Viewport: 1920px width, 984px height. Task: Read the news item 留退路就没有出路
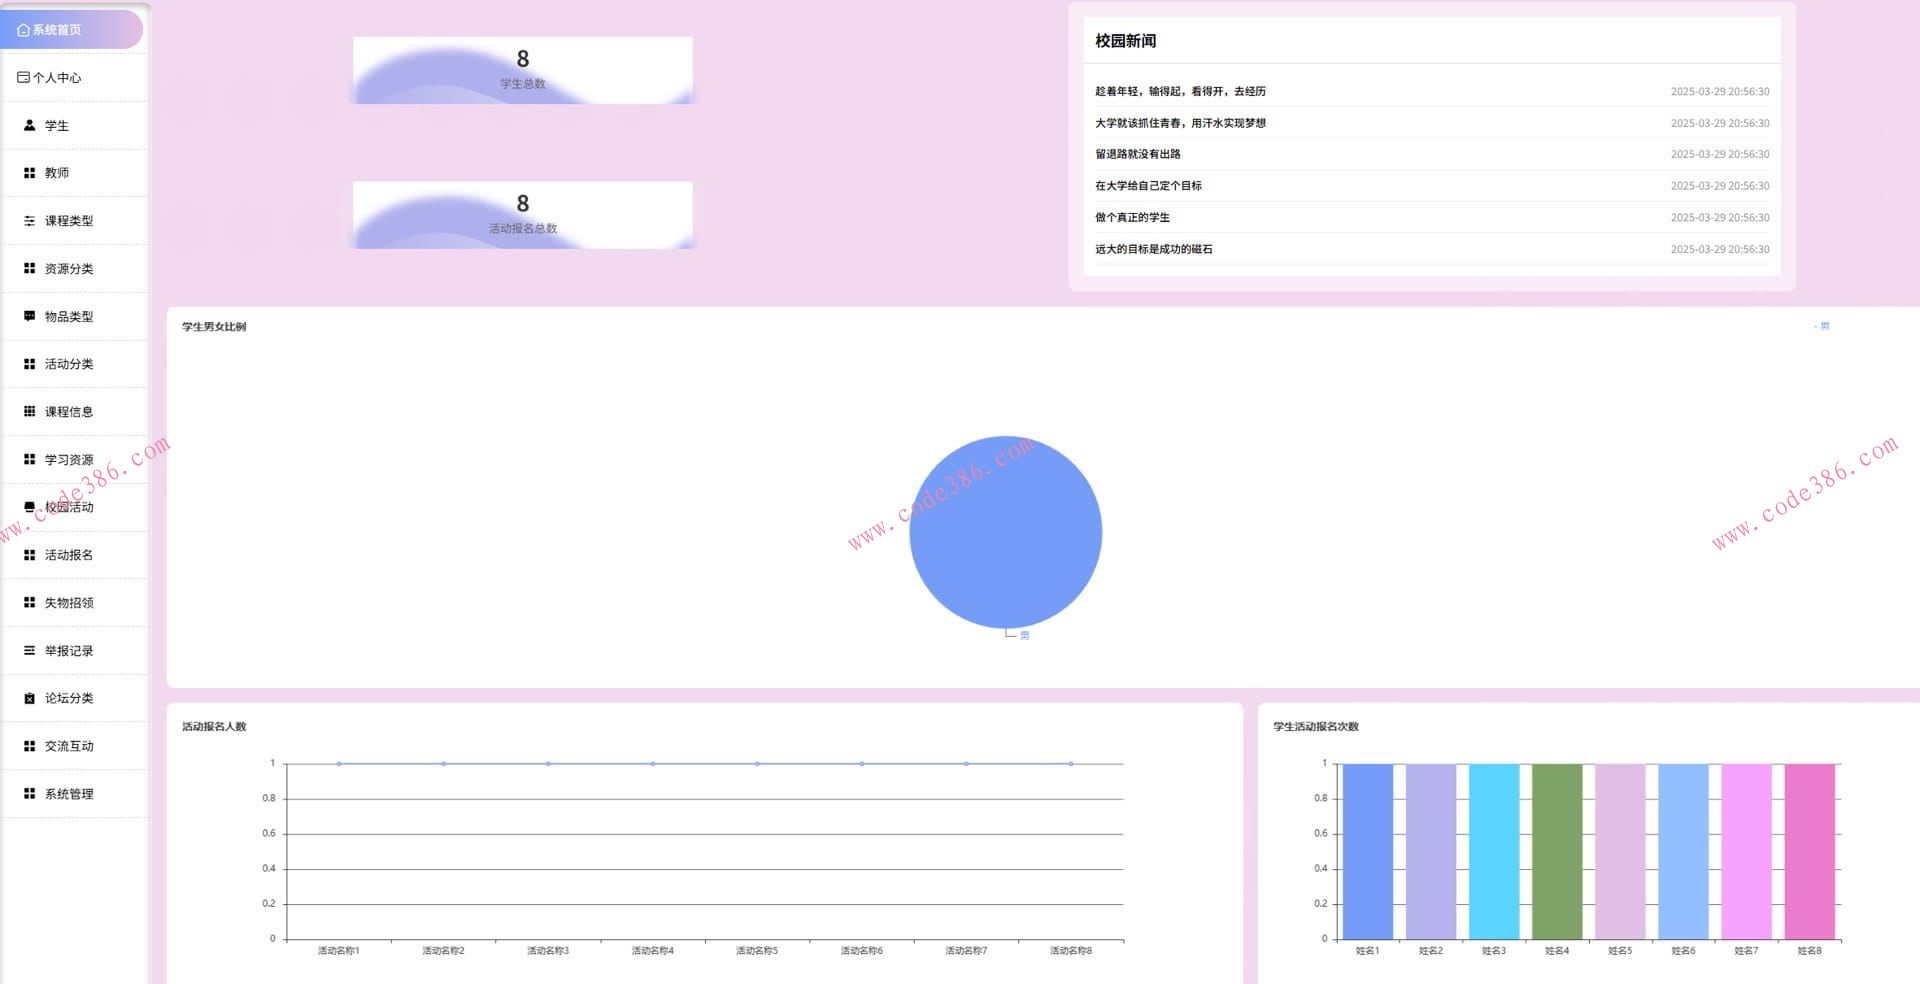pyautogui.click(x=1138, y=154)
